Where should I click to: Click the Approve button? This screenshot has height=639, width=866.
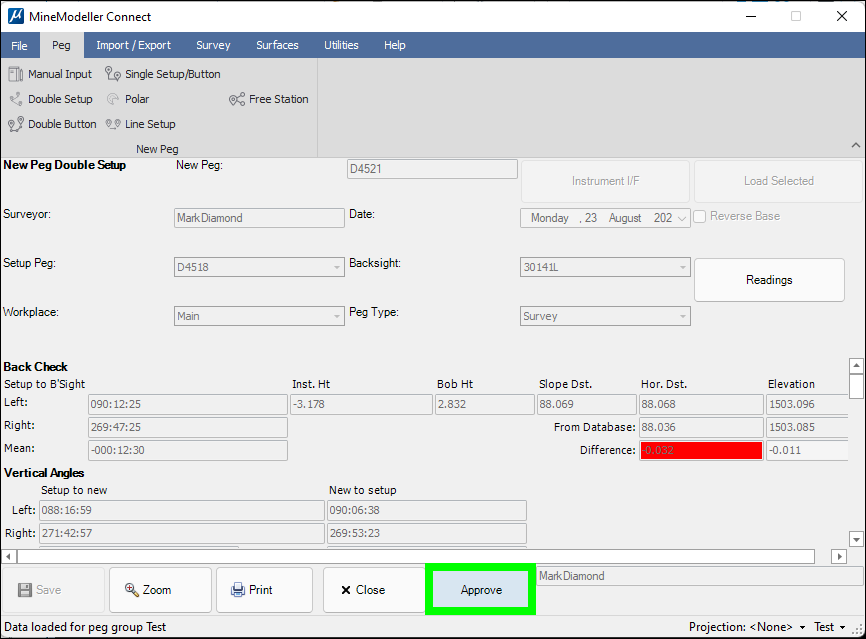[x=481, y=590]
